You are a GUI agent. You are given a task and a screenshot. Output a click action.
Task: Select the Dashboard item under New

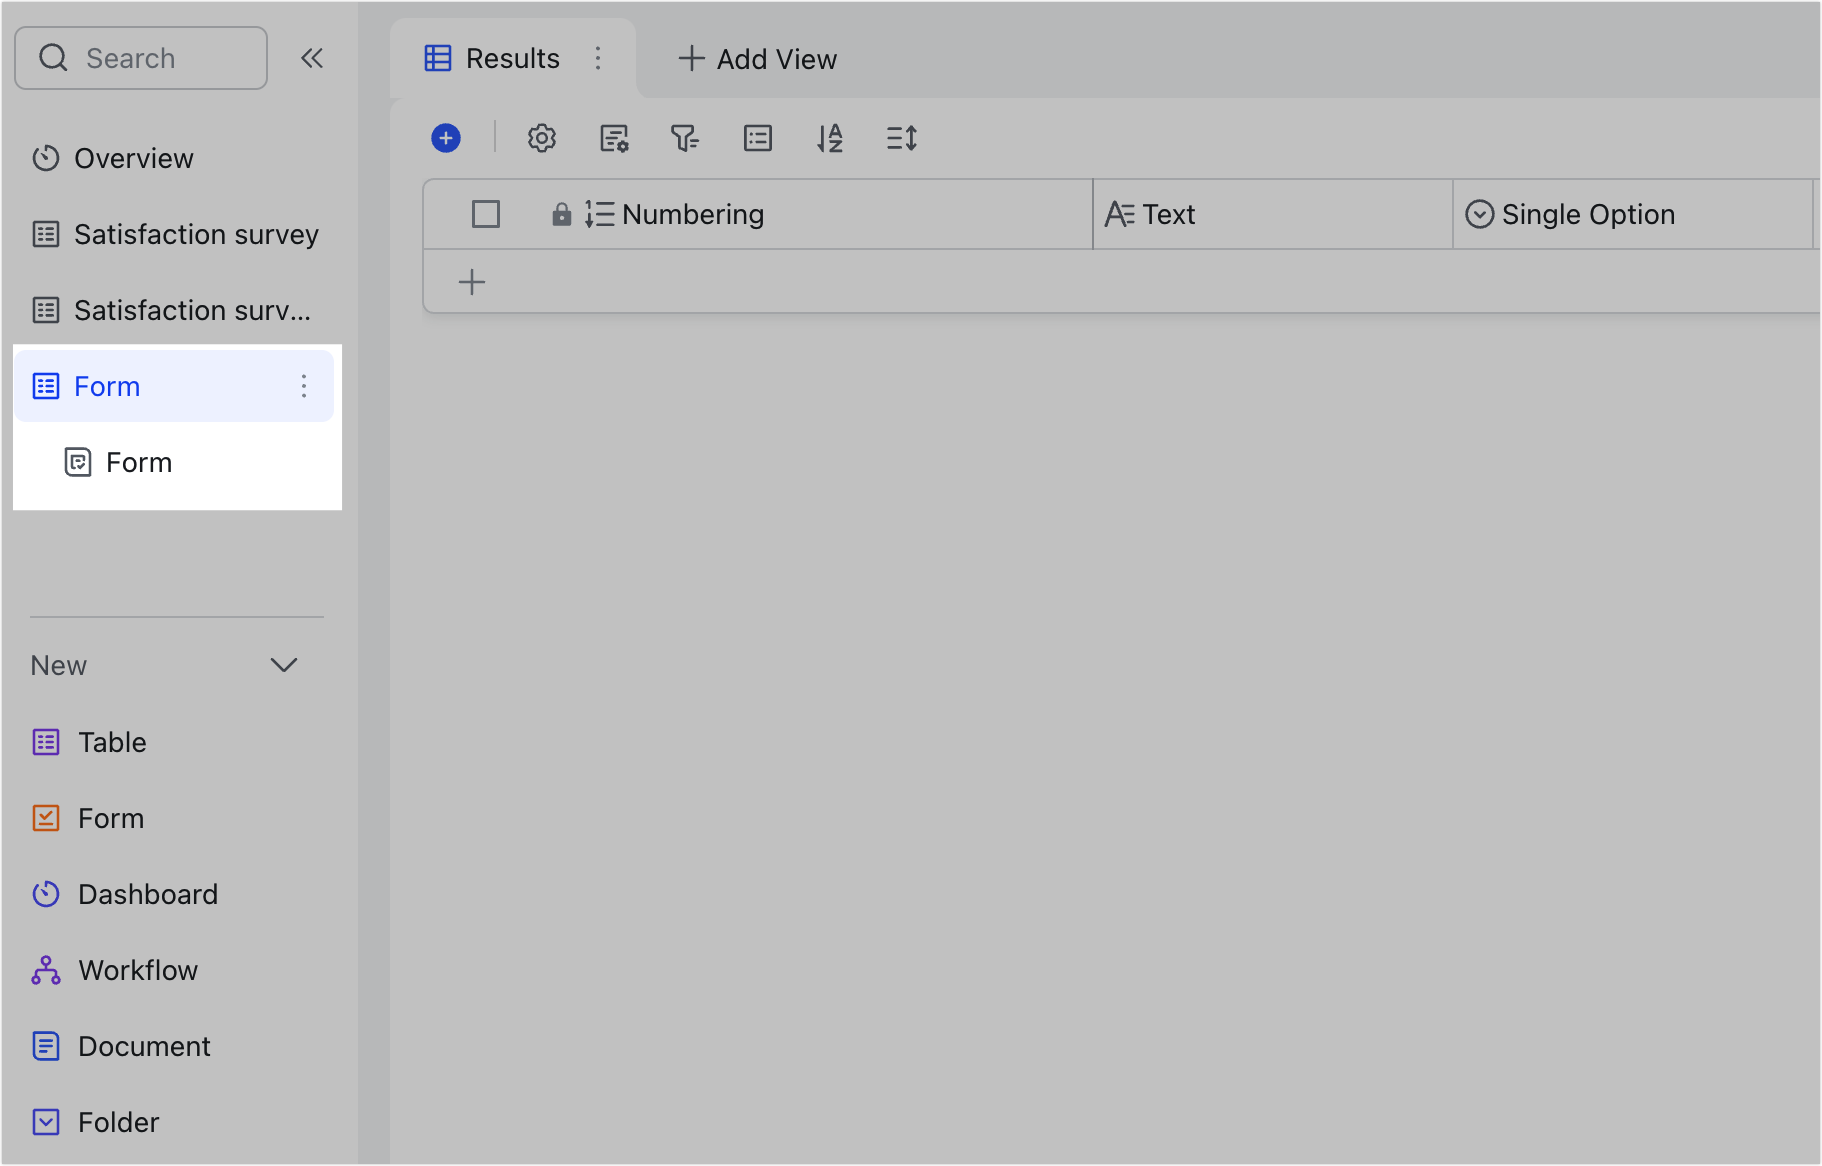148,894
